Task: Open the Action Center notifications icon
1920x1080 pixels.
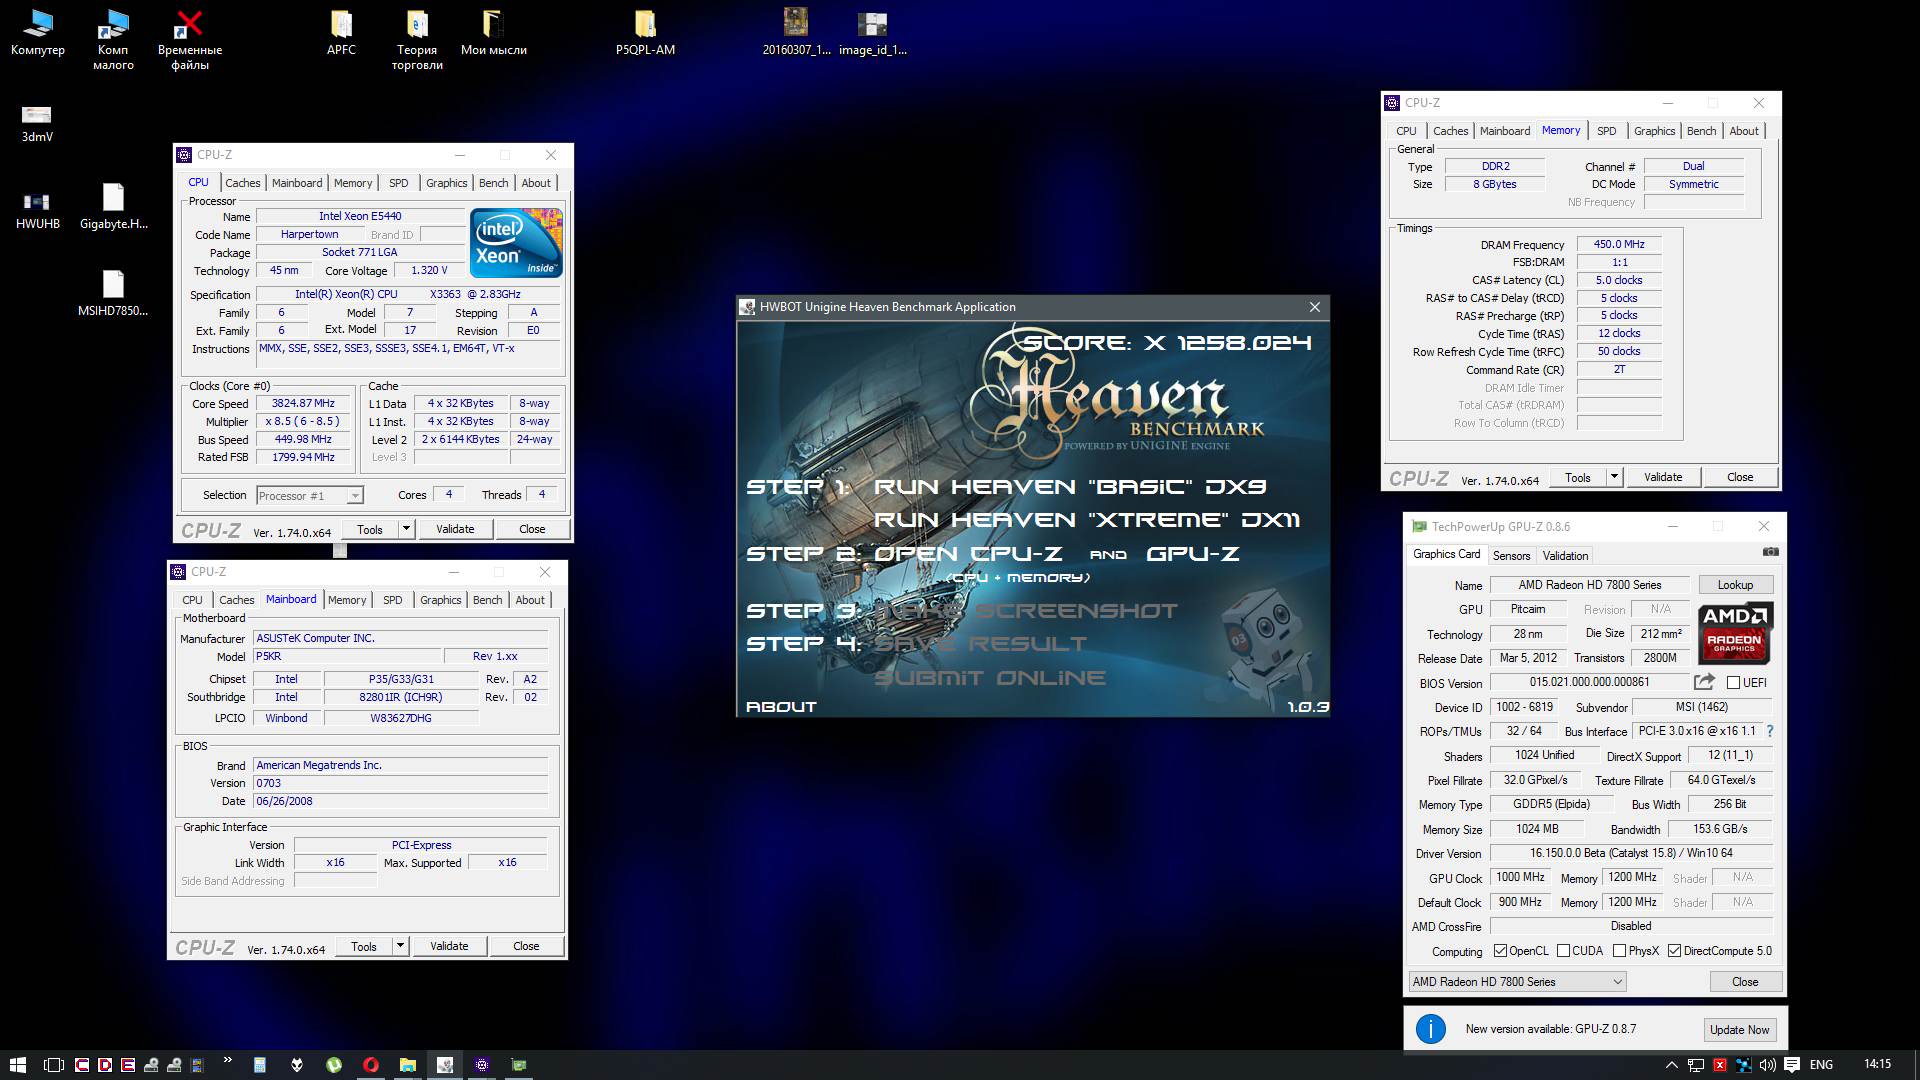Action: [1792, 1065]
